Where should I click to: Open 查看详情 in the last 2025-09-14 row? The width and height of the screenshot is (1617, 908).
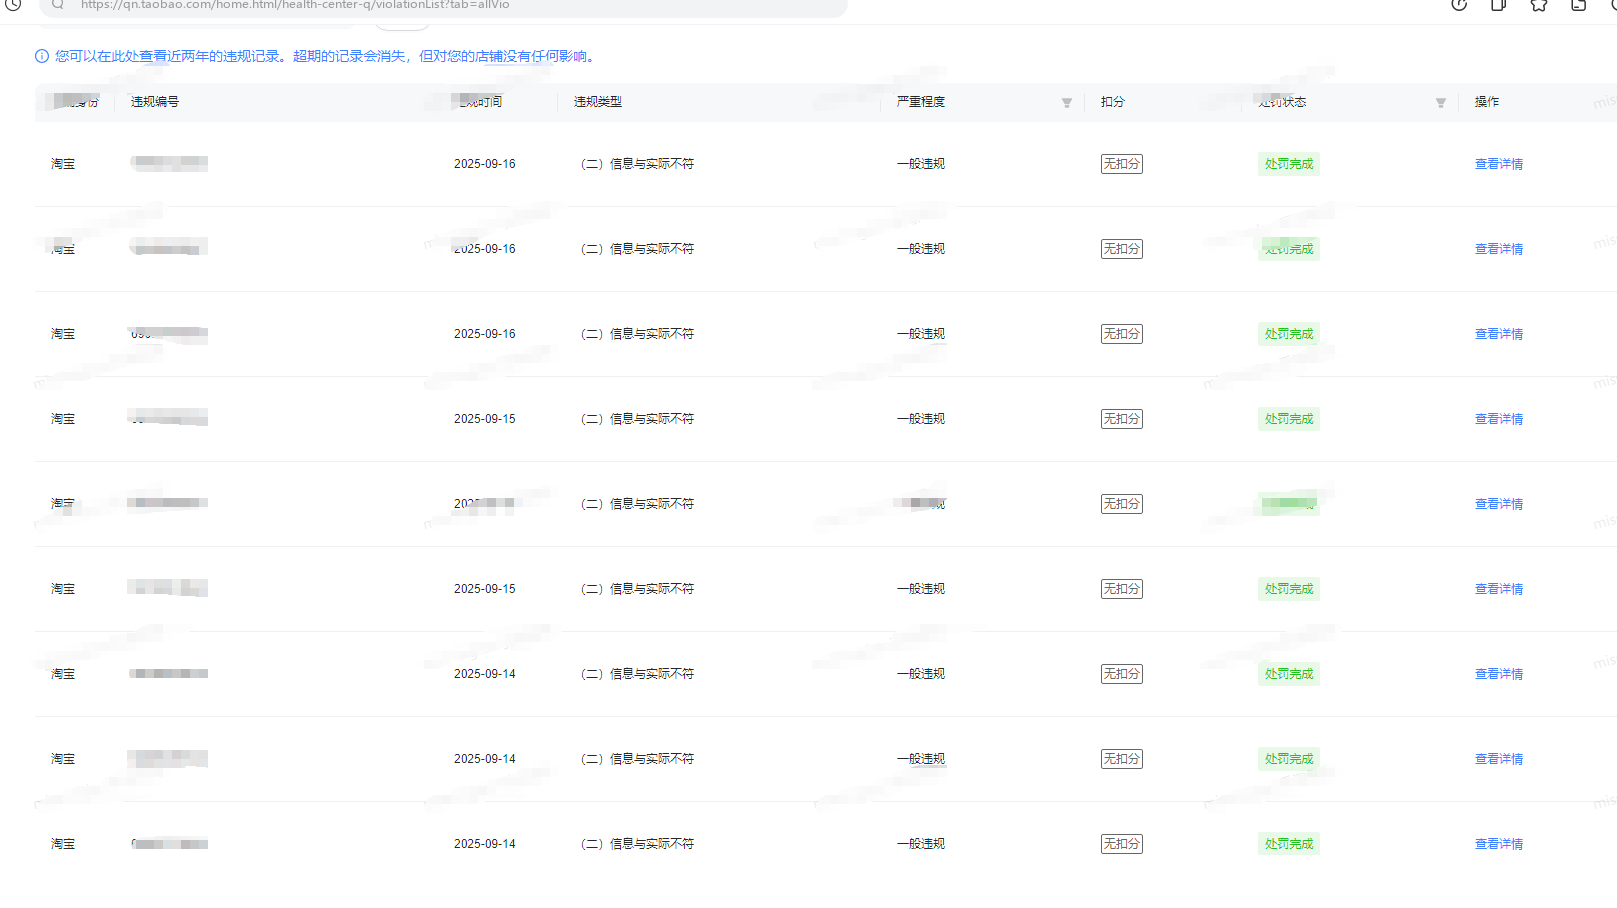pos(1499,844)
